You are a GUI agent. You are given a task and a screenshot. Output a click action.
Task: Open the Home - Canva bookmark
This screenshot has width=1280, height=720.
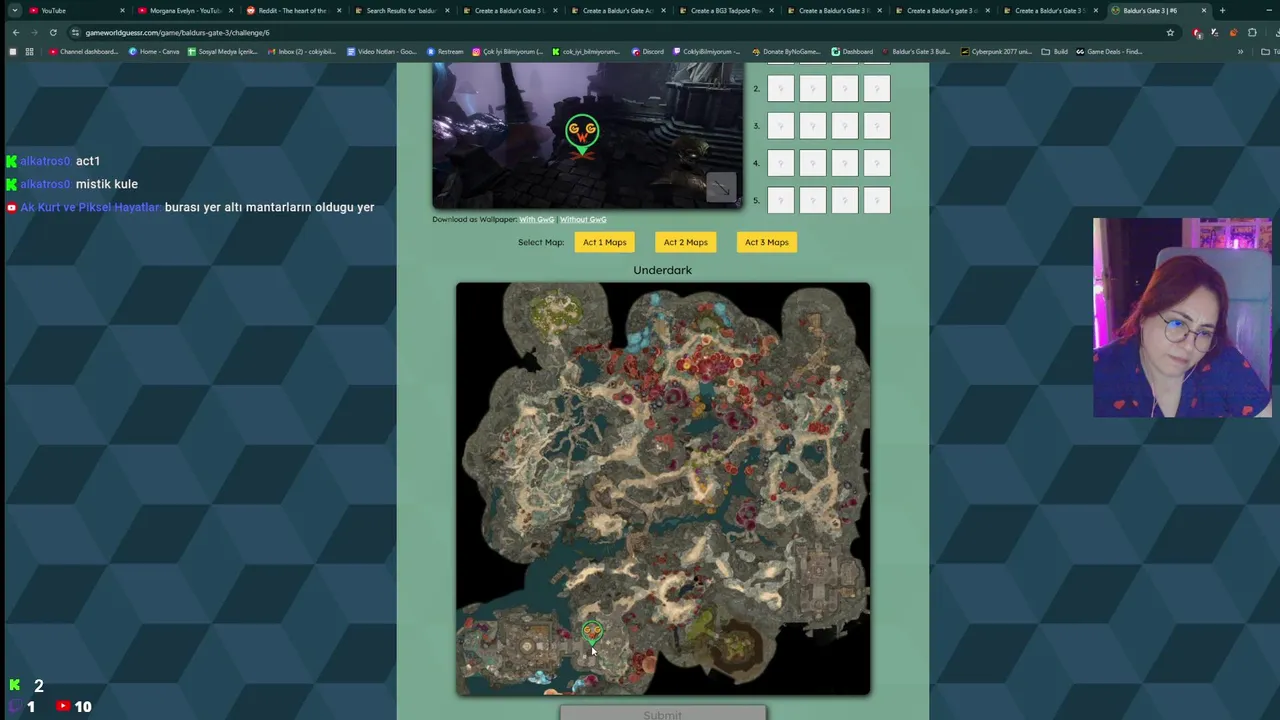(154, 51)
